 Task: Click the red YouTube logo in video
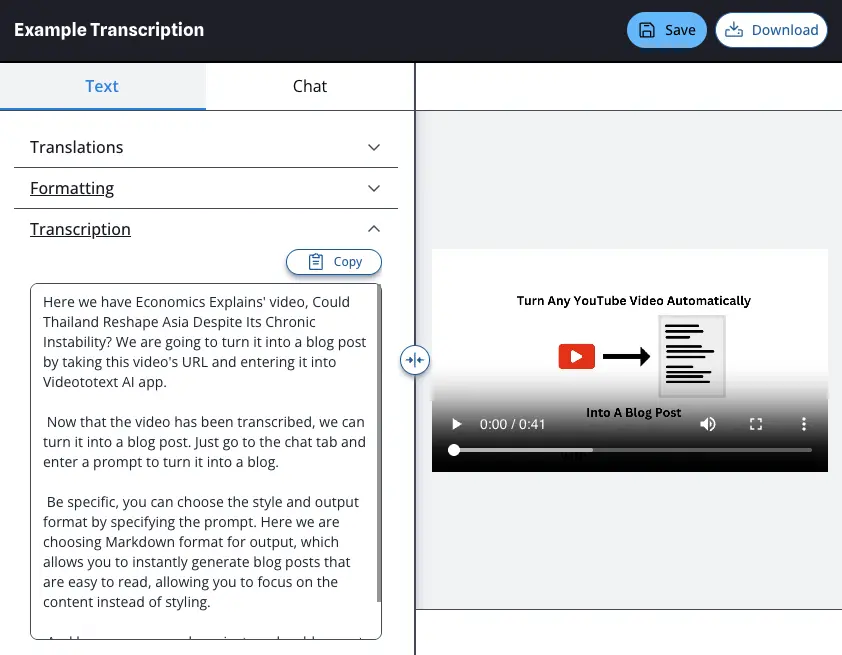tap(577, 356)
